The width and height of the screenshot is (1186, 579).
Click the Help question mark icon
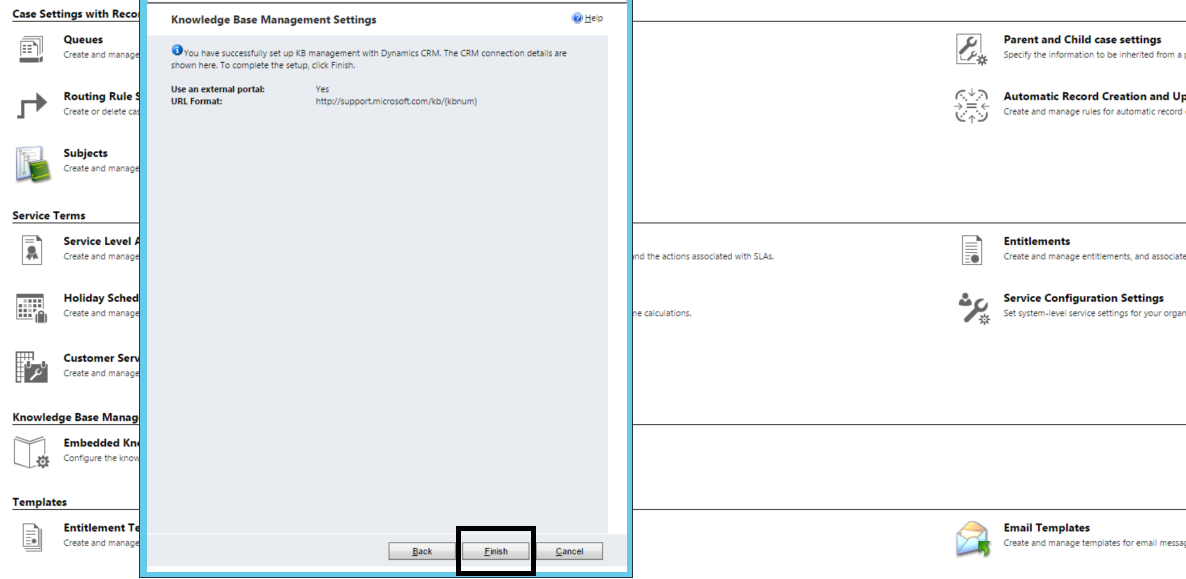coord(578,18)
